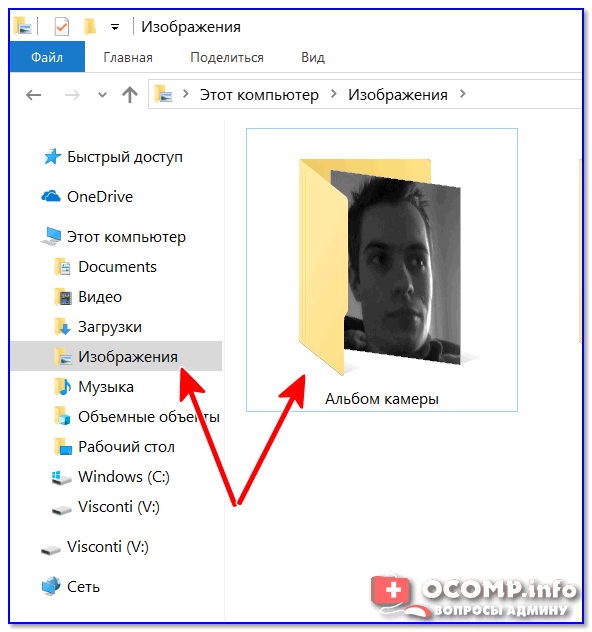Click the Forward navigation arrow
This screenshot has width=592, height=632.
[x=72, y=95]
